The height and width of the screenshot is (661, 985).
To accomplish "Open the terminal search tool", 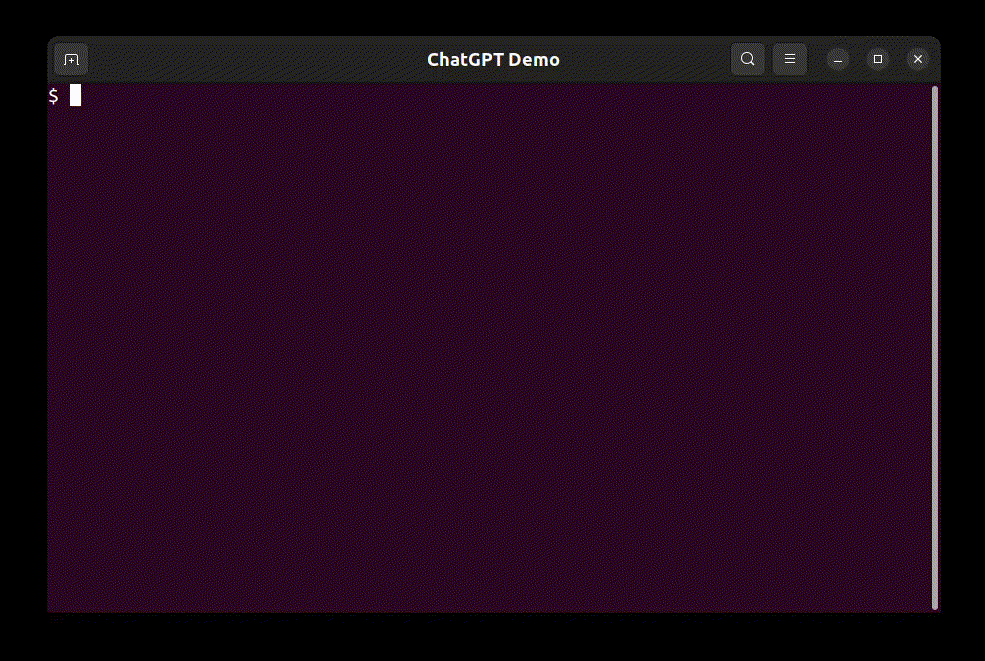I will click(748, 59).
